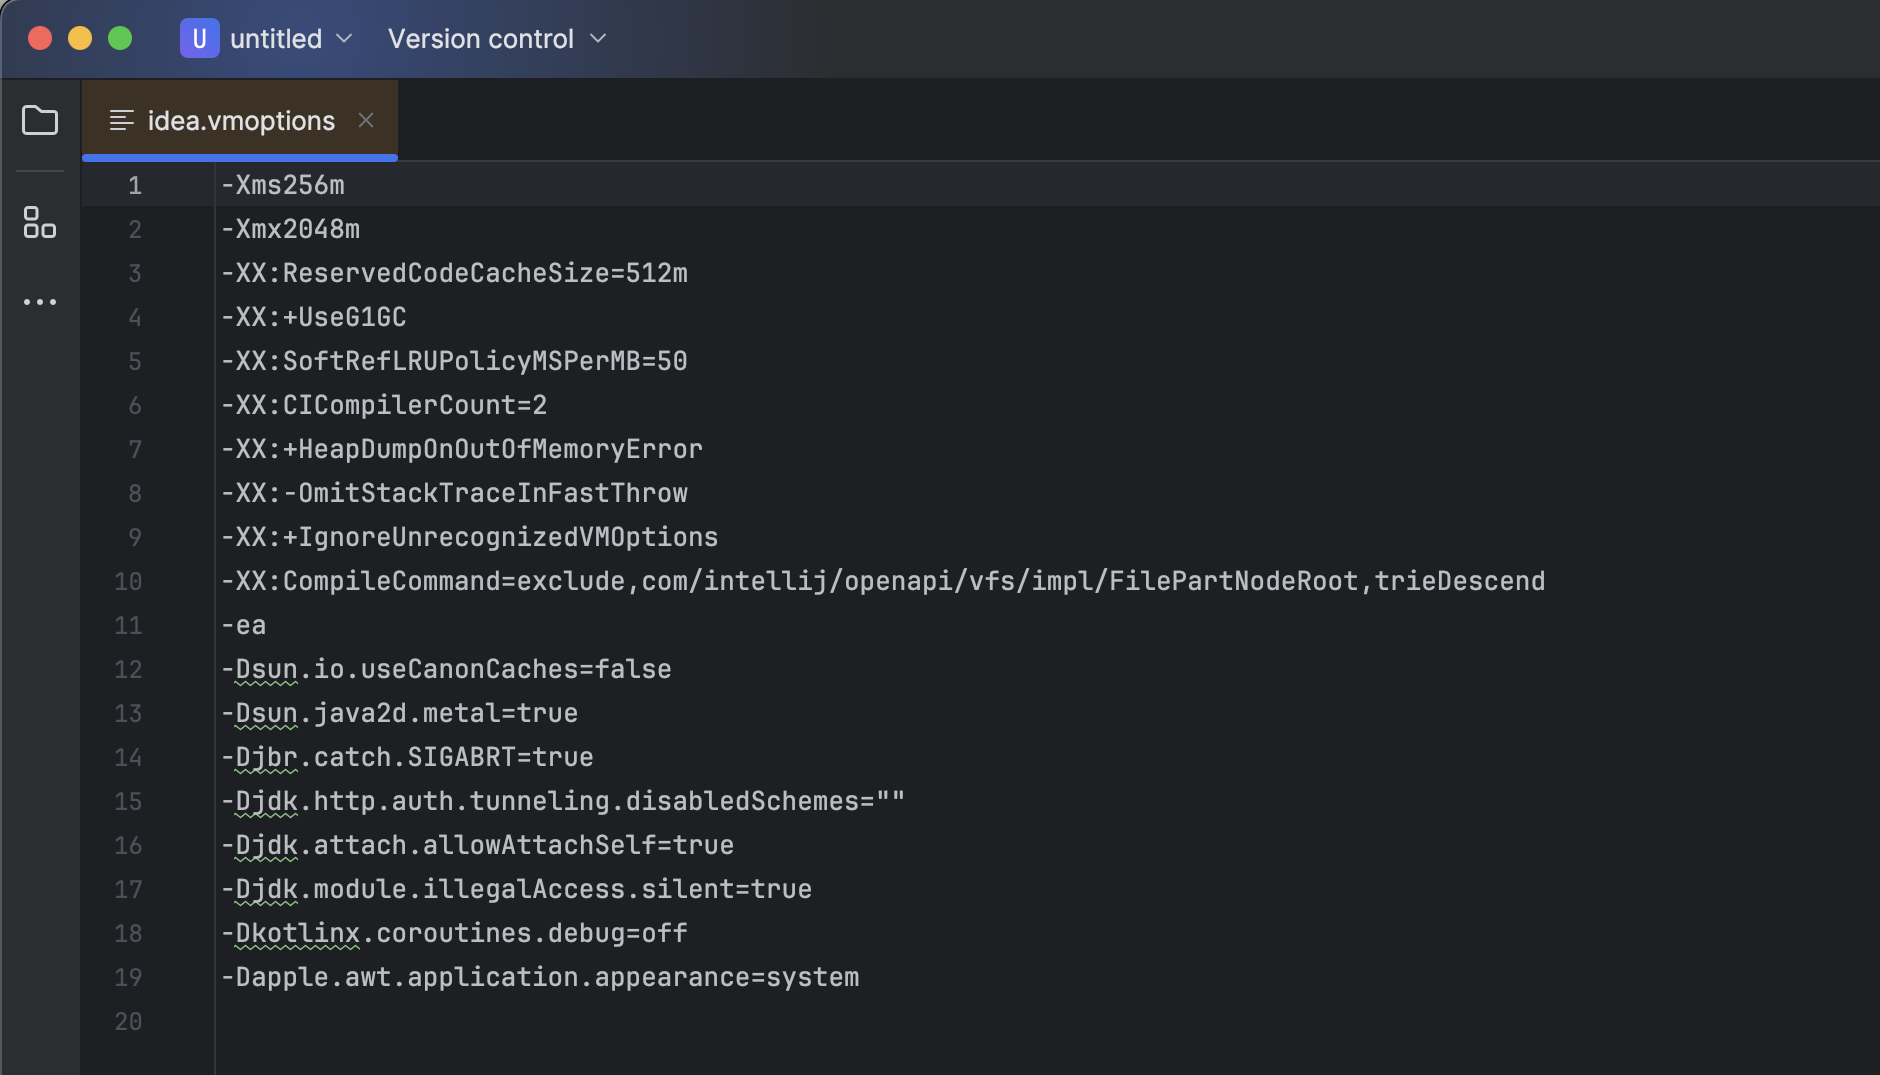Click line number 1 in the gutter
Image resolution: width=1880 pixels, height=1075 pixels.
coord(135,186)
